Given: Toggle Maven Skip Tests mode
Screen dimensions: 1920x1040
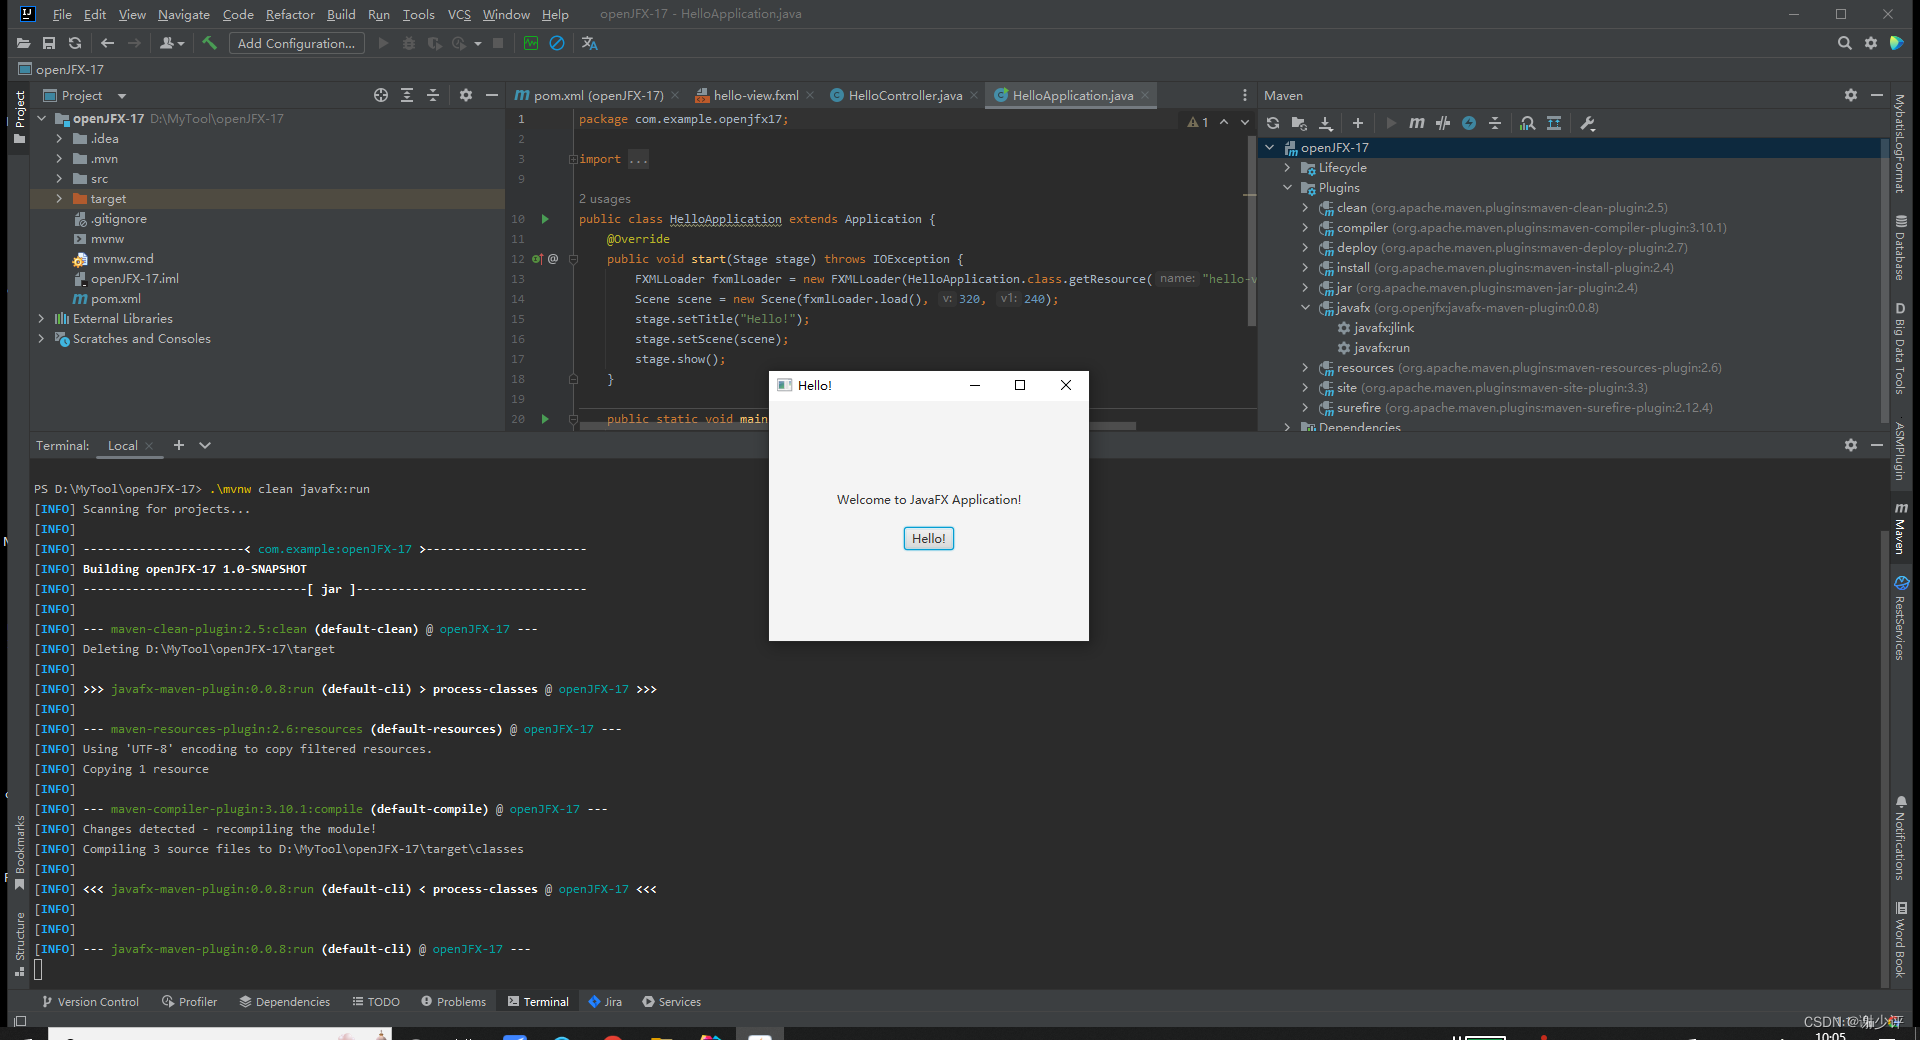Looking at the screenshot, I should pyautogui.click(x=1469, y=123).
